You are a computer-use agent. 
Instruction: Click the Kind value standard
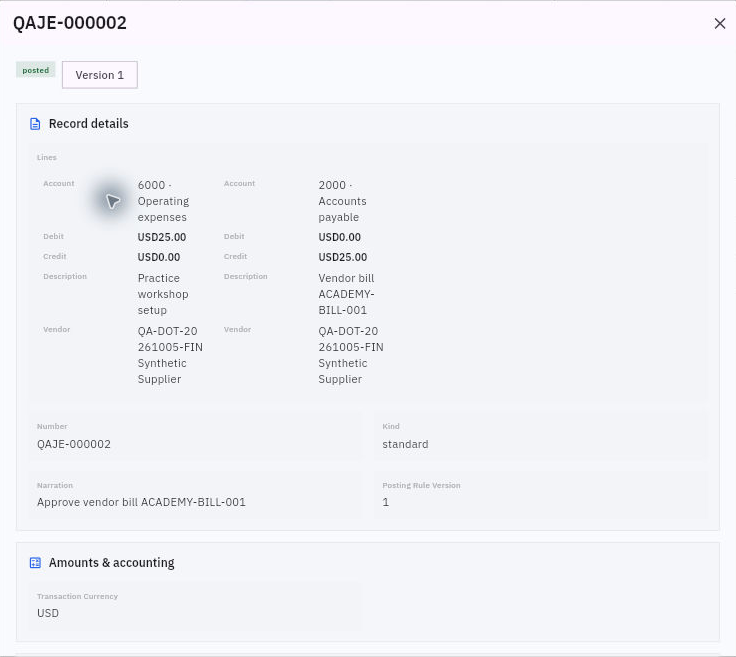405,444
